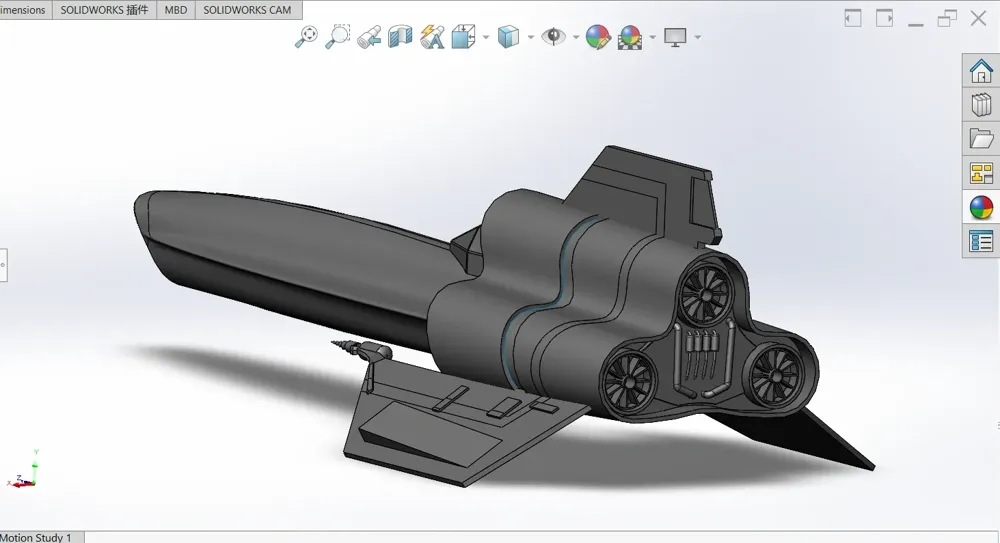Tile document window to the left

[853, 18]
